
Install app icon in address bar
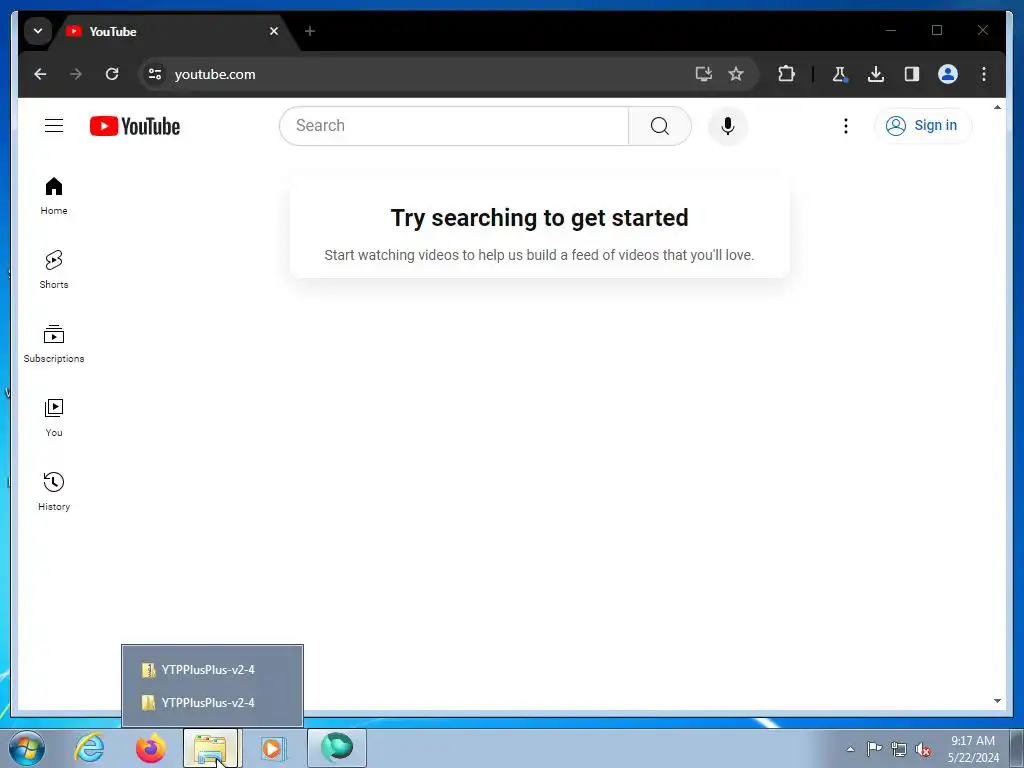click(703, 74)
